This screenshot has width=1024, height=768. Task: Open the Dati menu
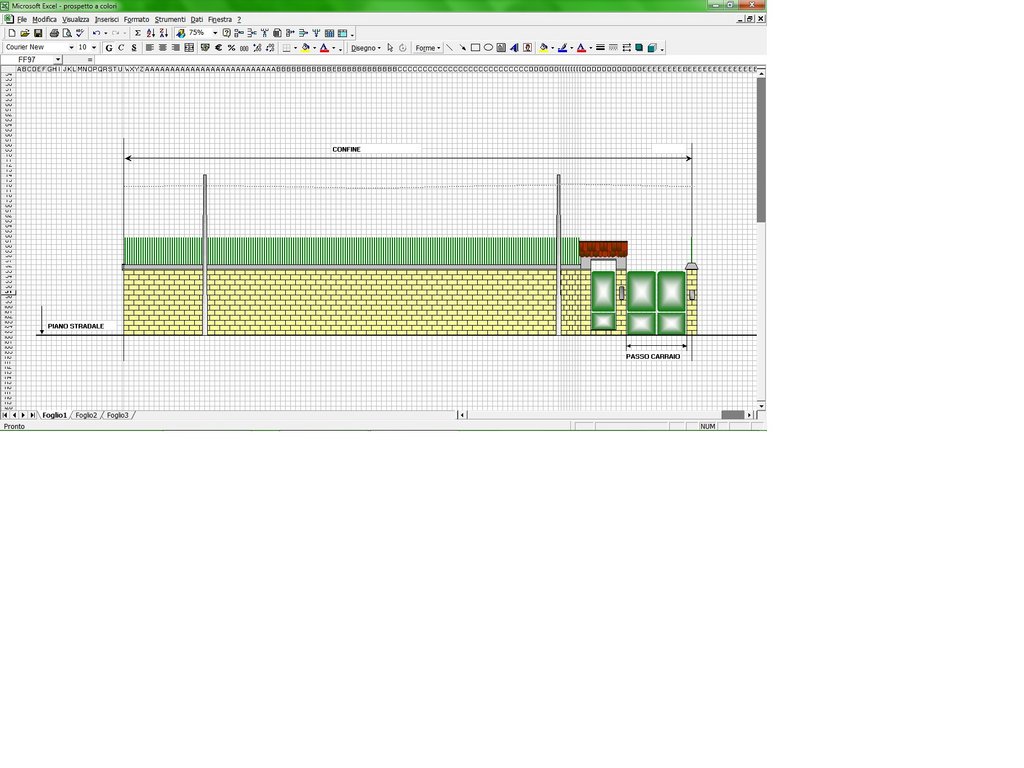pyautogui.click(x=197, y=20)
